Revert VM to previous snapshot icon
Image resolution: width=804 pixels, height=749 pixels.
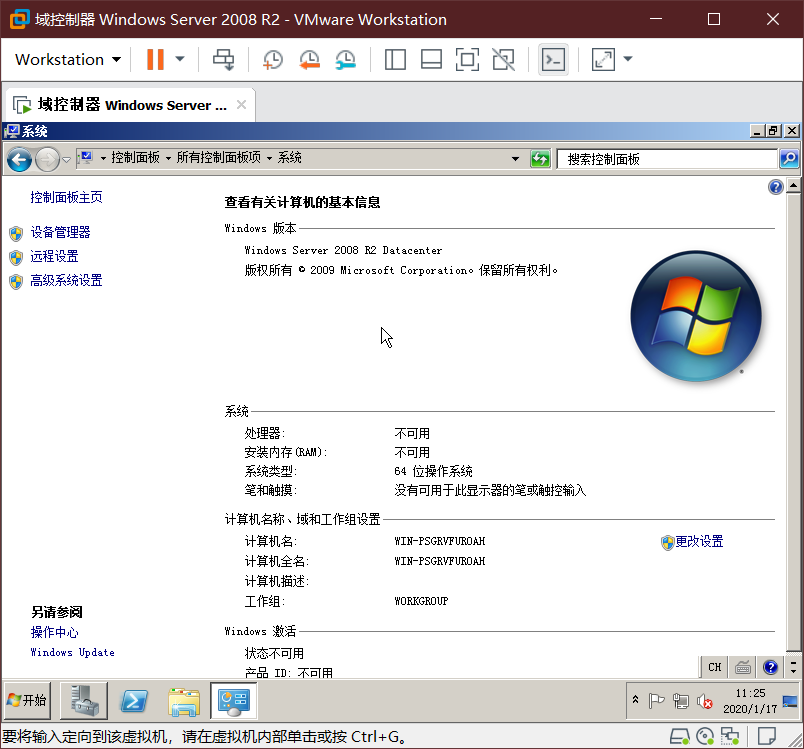click(x=309, y=59)
